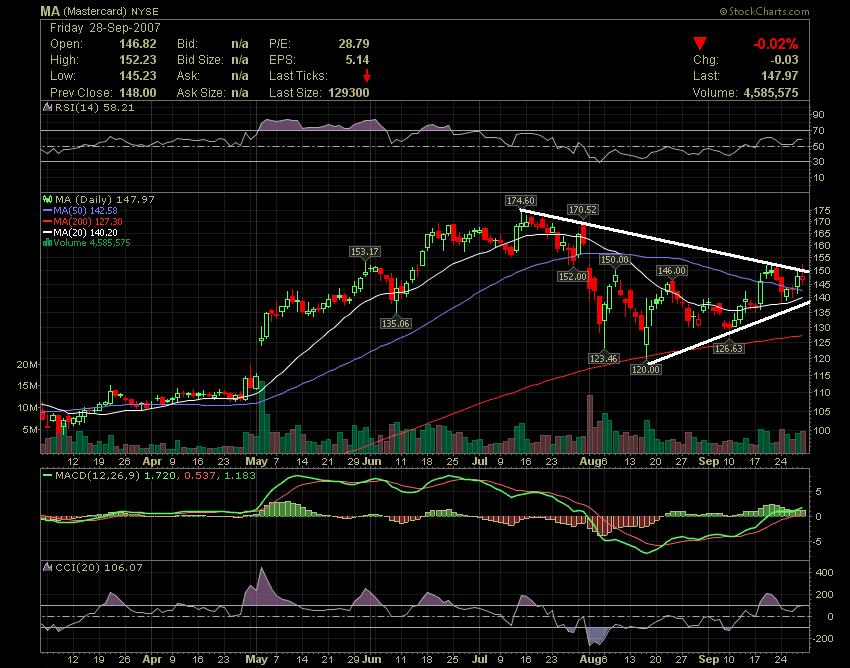Click the MACD signal value 0.537
The height and width of the screenshot is (668, 850).
point(199,476)
